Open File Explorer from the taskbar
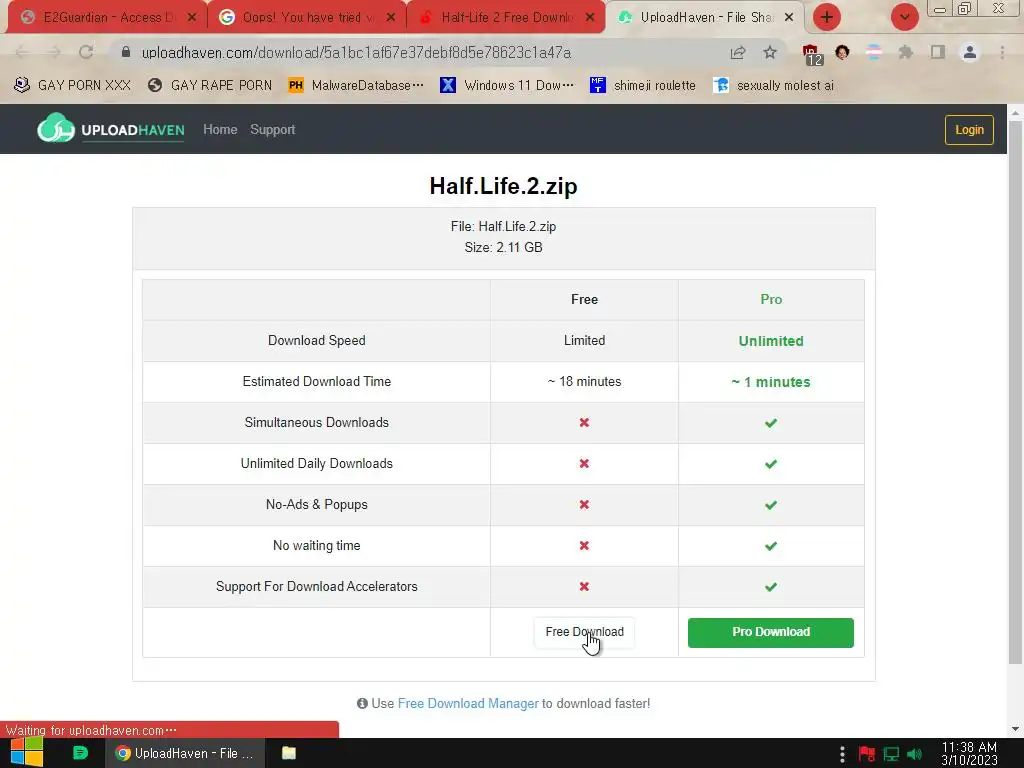The height and width of the screenshot is (768, 1024). click(x=289, y=753)
